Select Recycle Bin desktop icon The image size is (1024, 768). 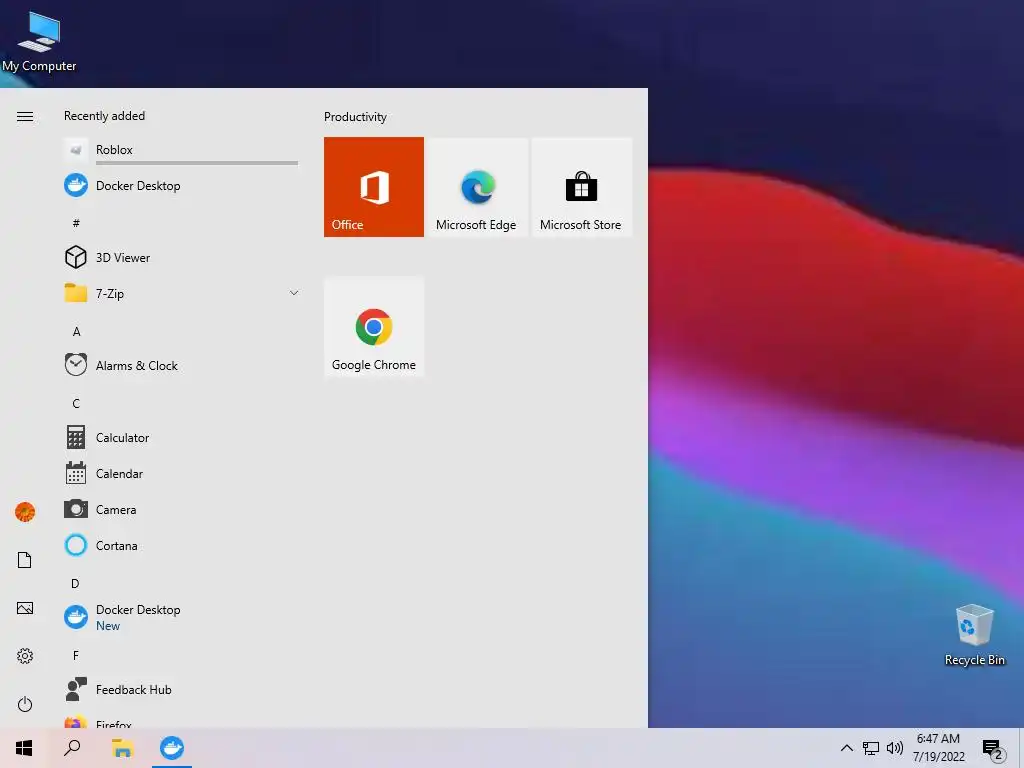pos(974,635)
